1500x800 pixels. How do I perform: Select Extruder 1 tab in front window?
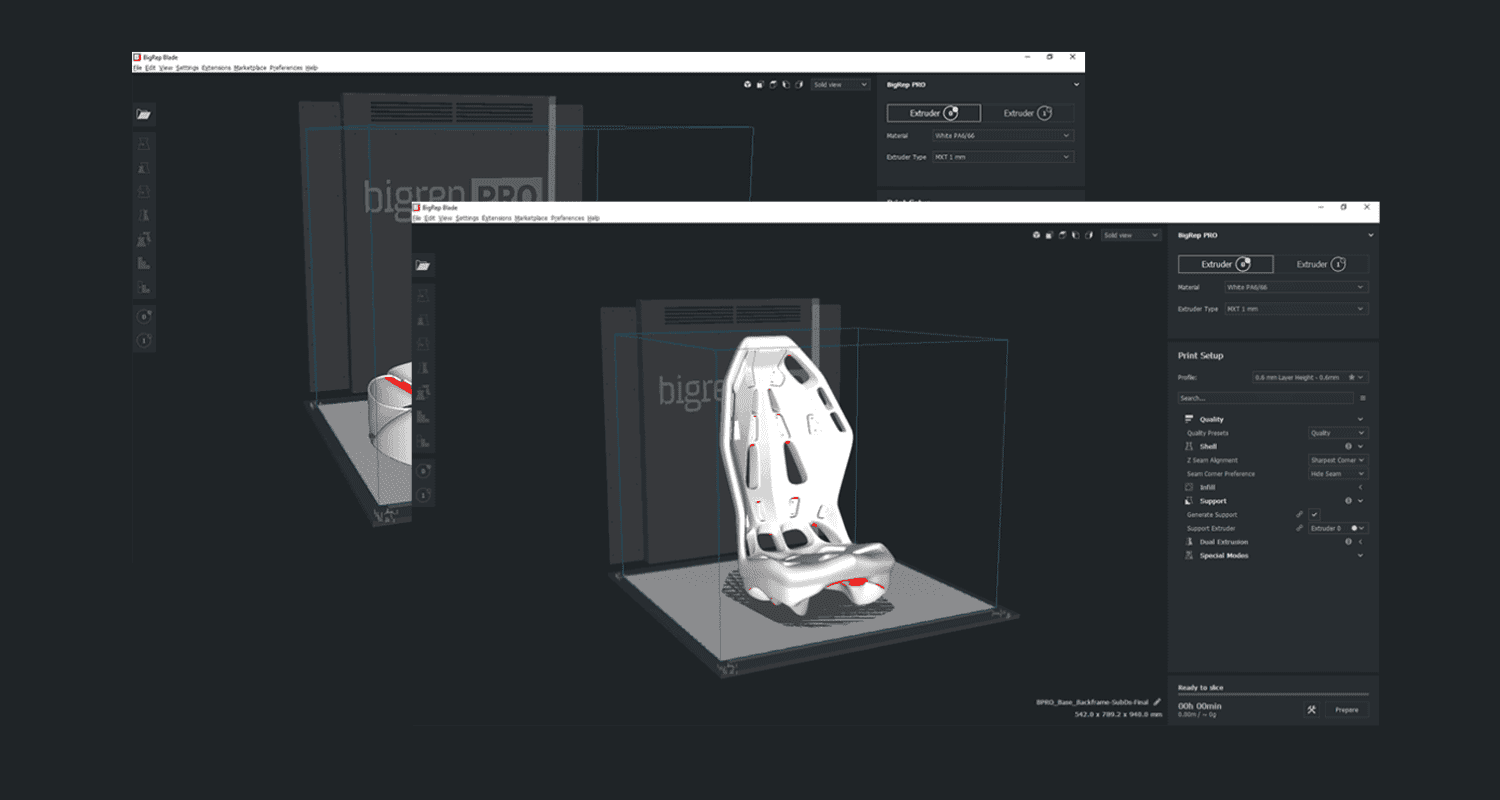point(1321,264)
